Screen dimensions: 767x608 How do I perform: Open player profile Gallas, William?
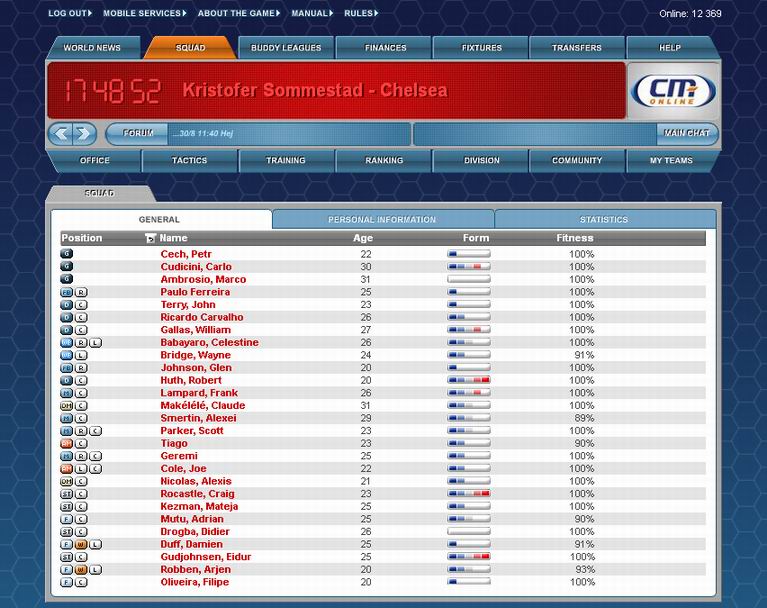[196, 330]
